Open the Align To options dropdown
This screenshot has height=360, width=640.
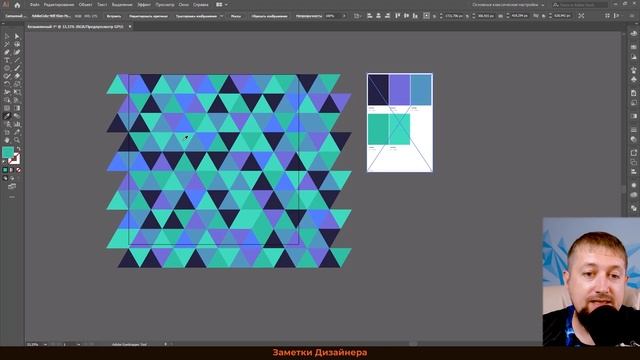[x=358, y=16]
